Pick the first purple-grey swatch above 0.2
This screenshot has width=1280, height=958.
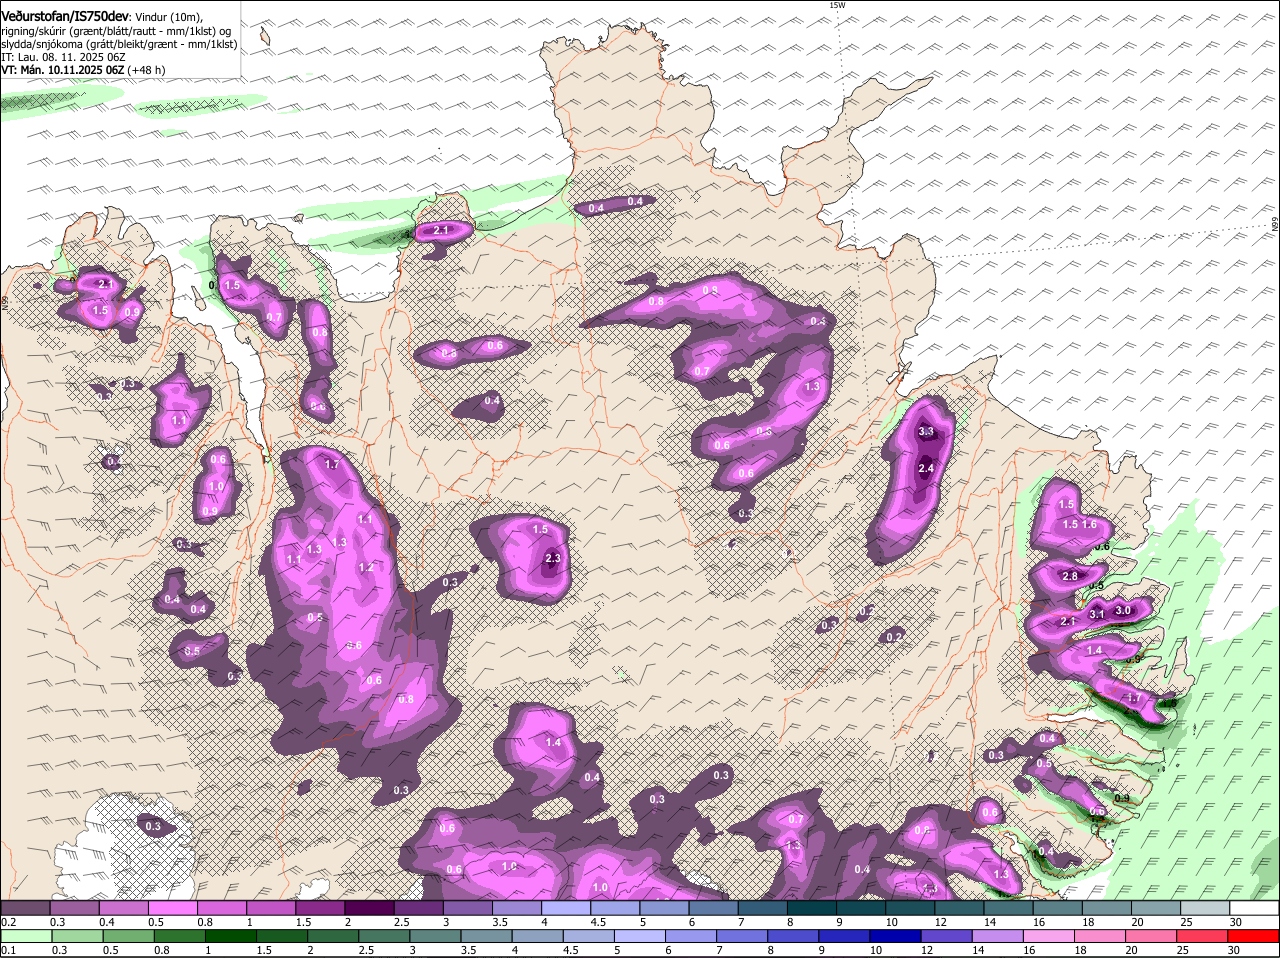tap(25, 908)
